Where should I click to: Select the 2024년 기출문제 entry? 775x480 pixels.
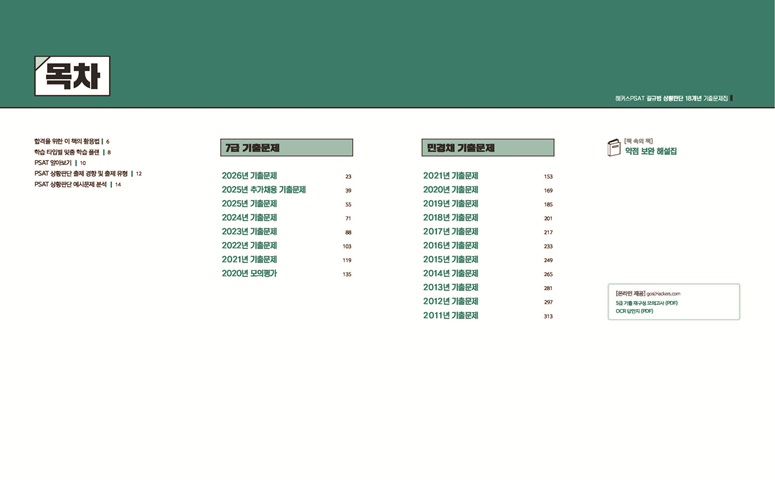click(x=249, y=218)
